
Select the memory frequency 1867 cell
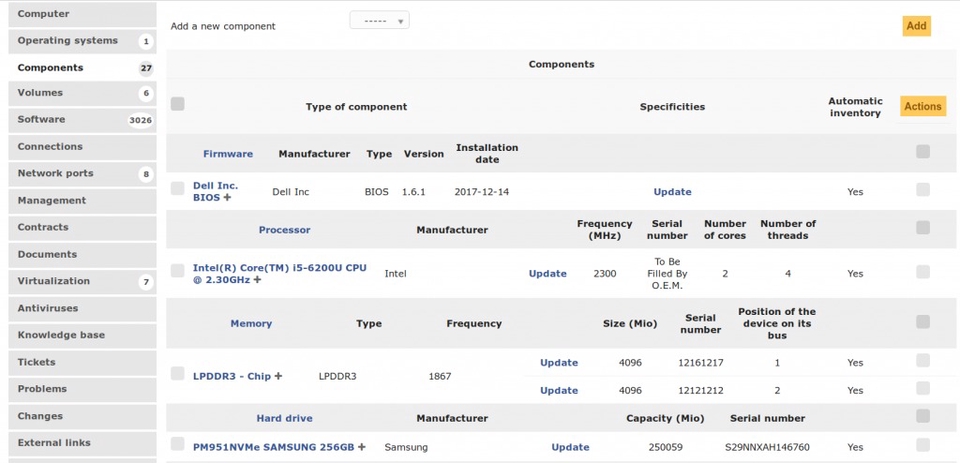point(440,376)
